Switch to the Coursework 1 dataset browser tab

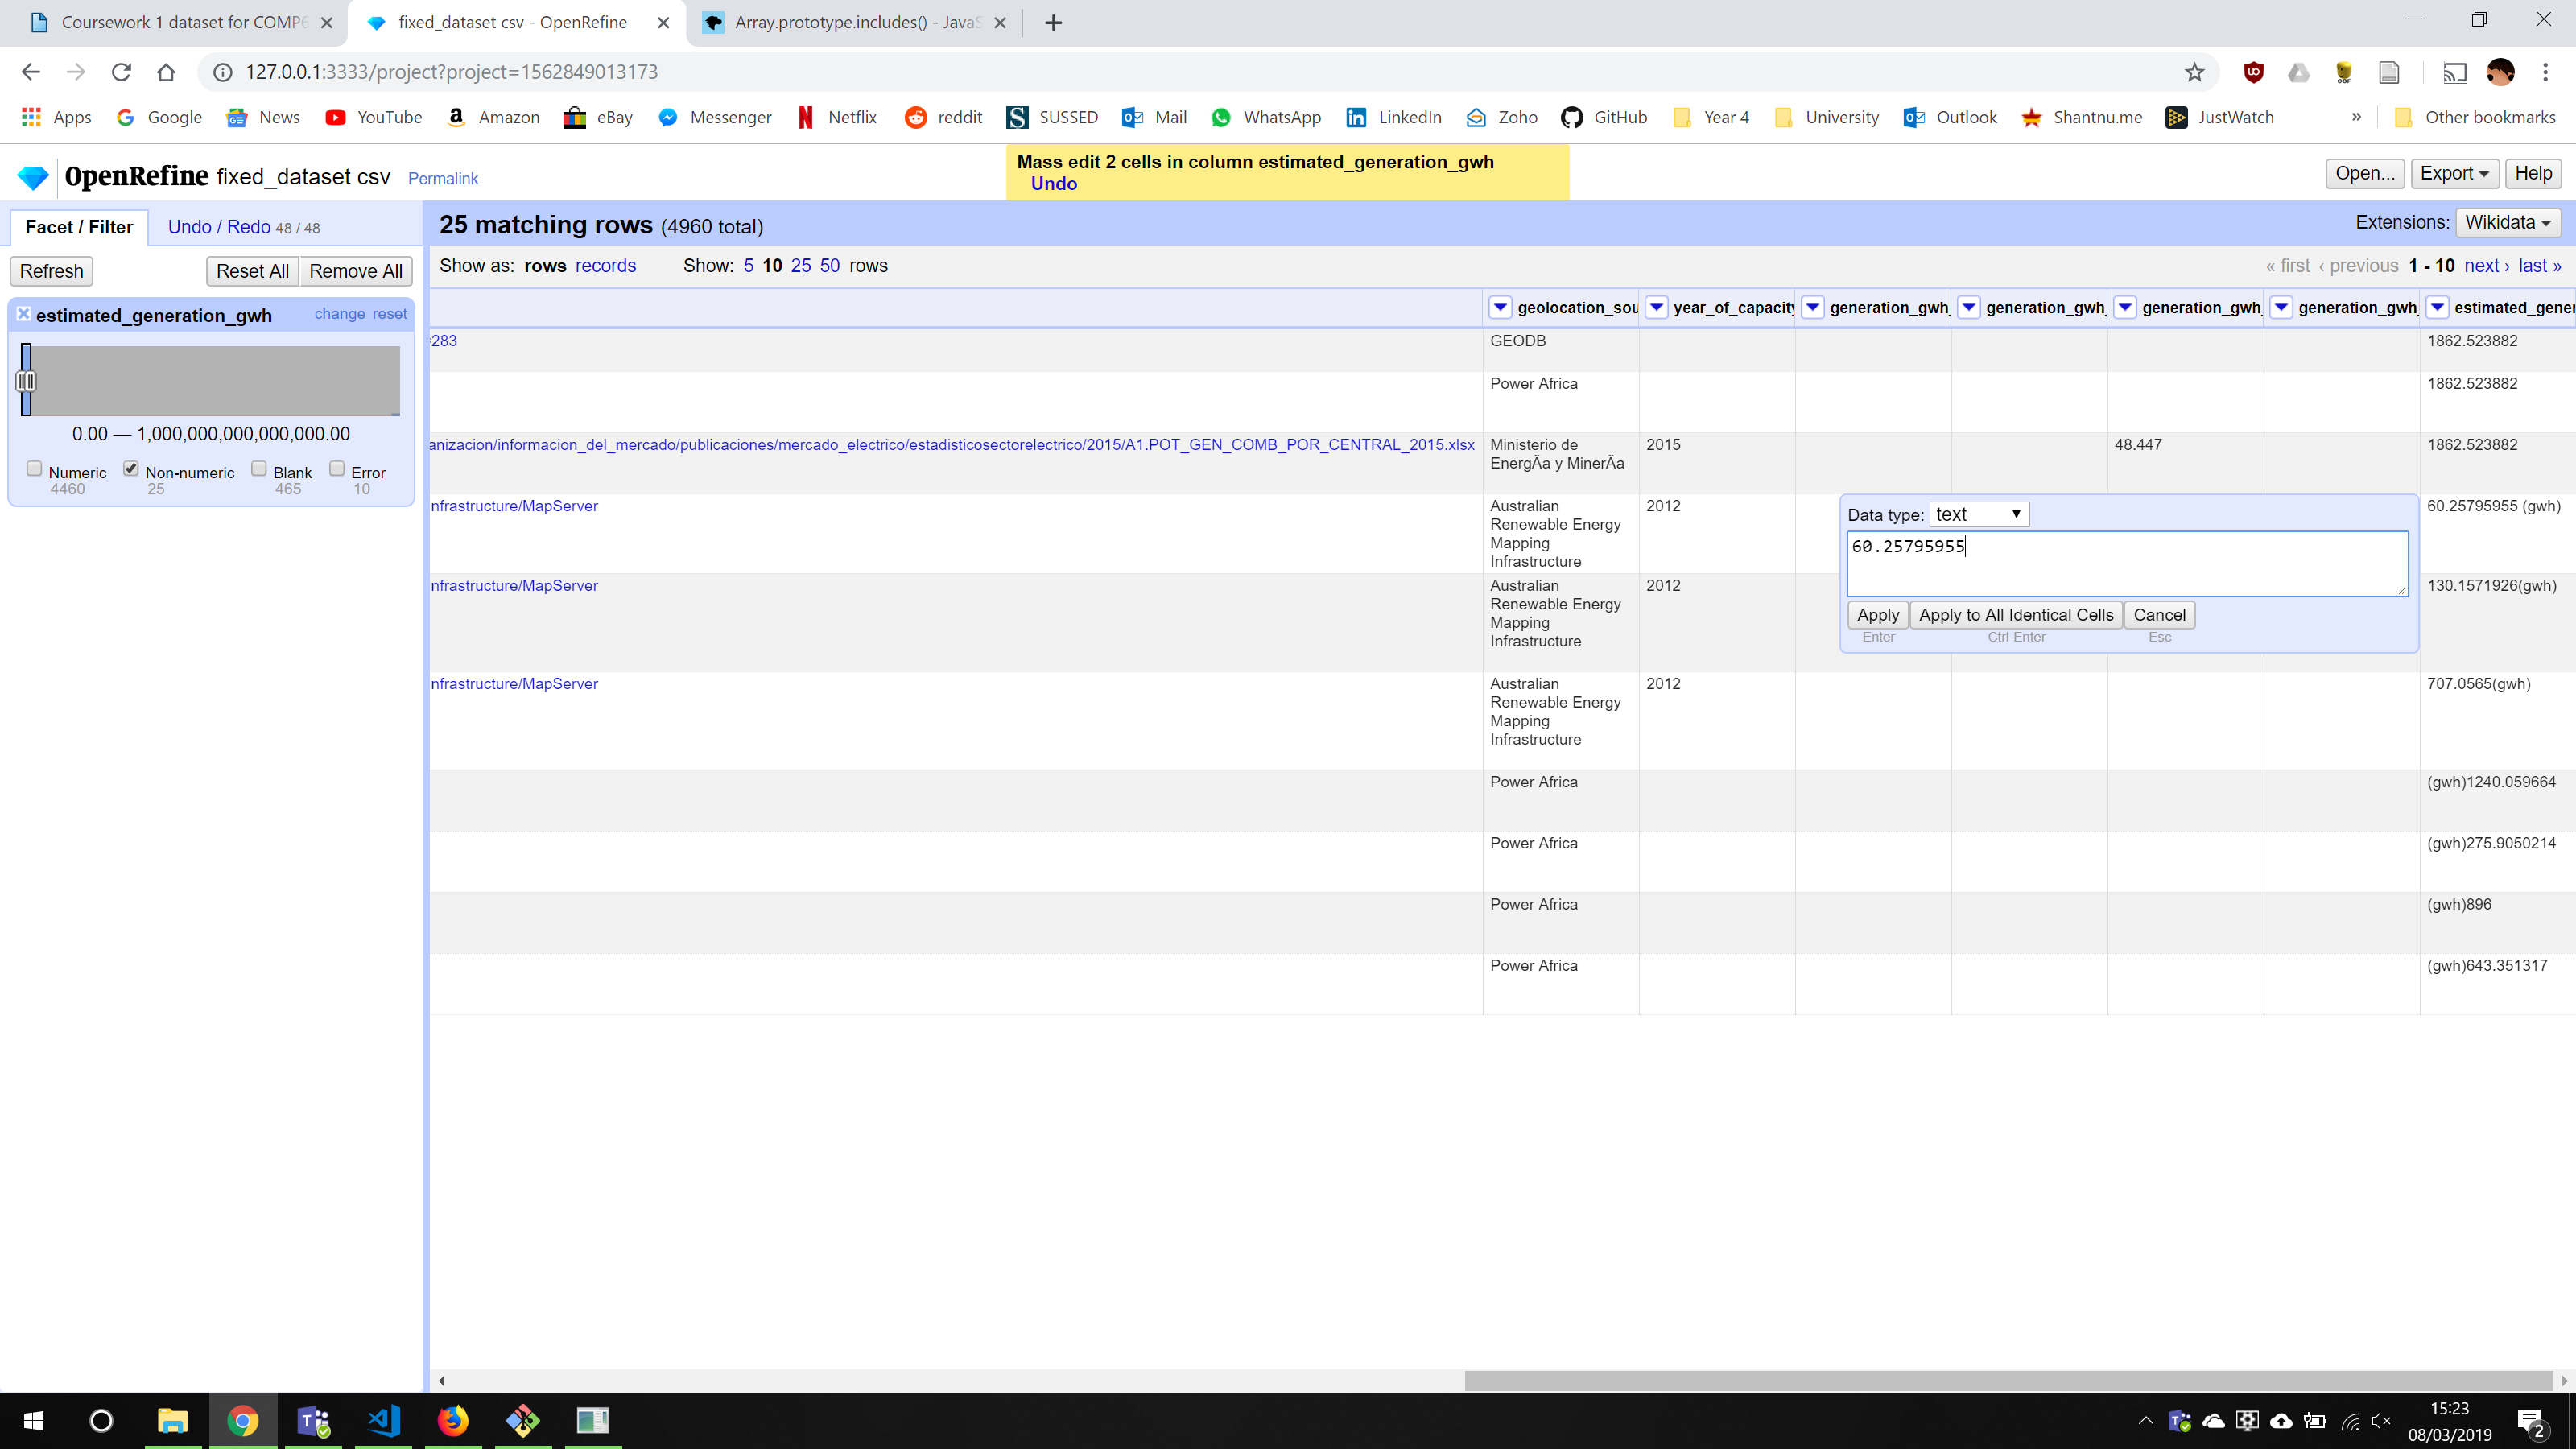point(180,22)
